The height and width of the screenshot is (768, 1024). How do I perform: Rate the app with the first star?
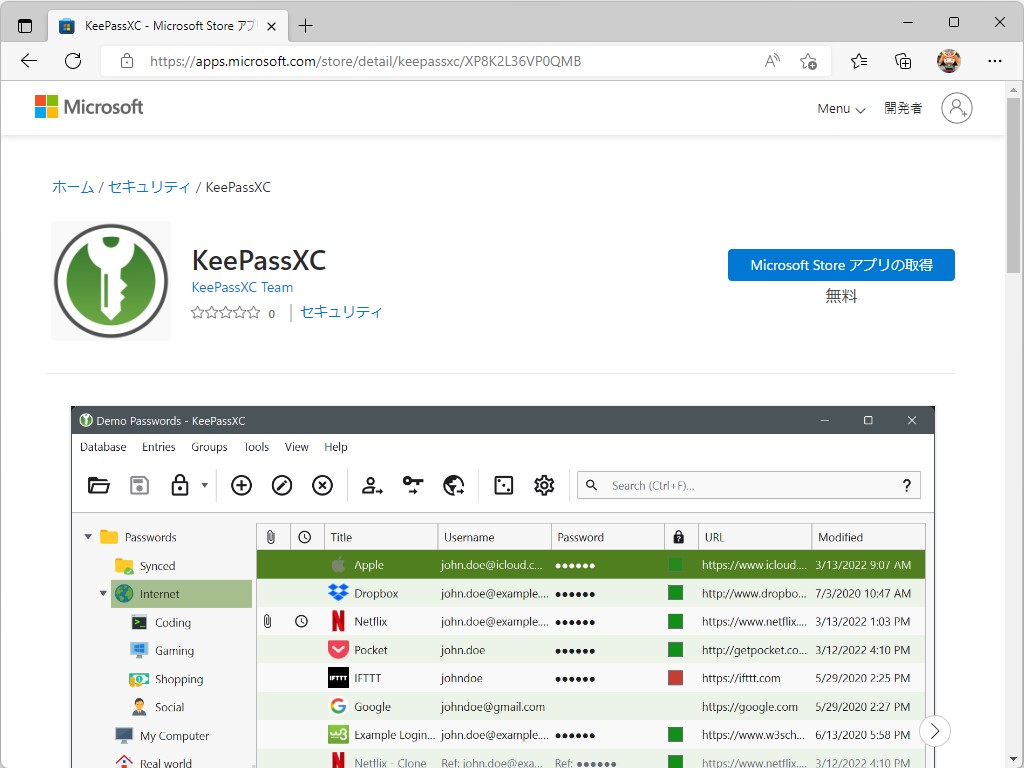point(197,312)
